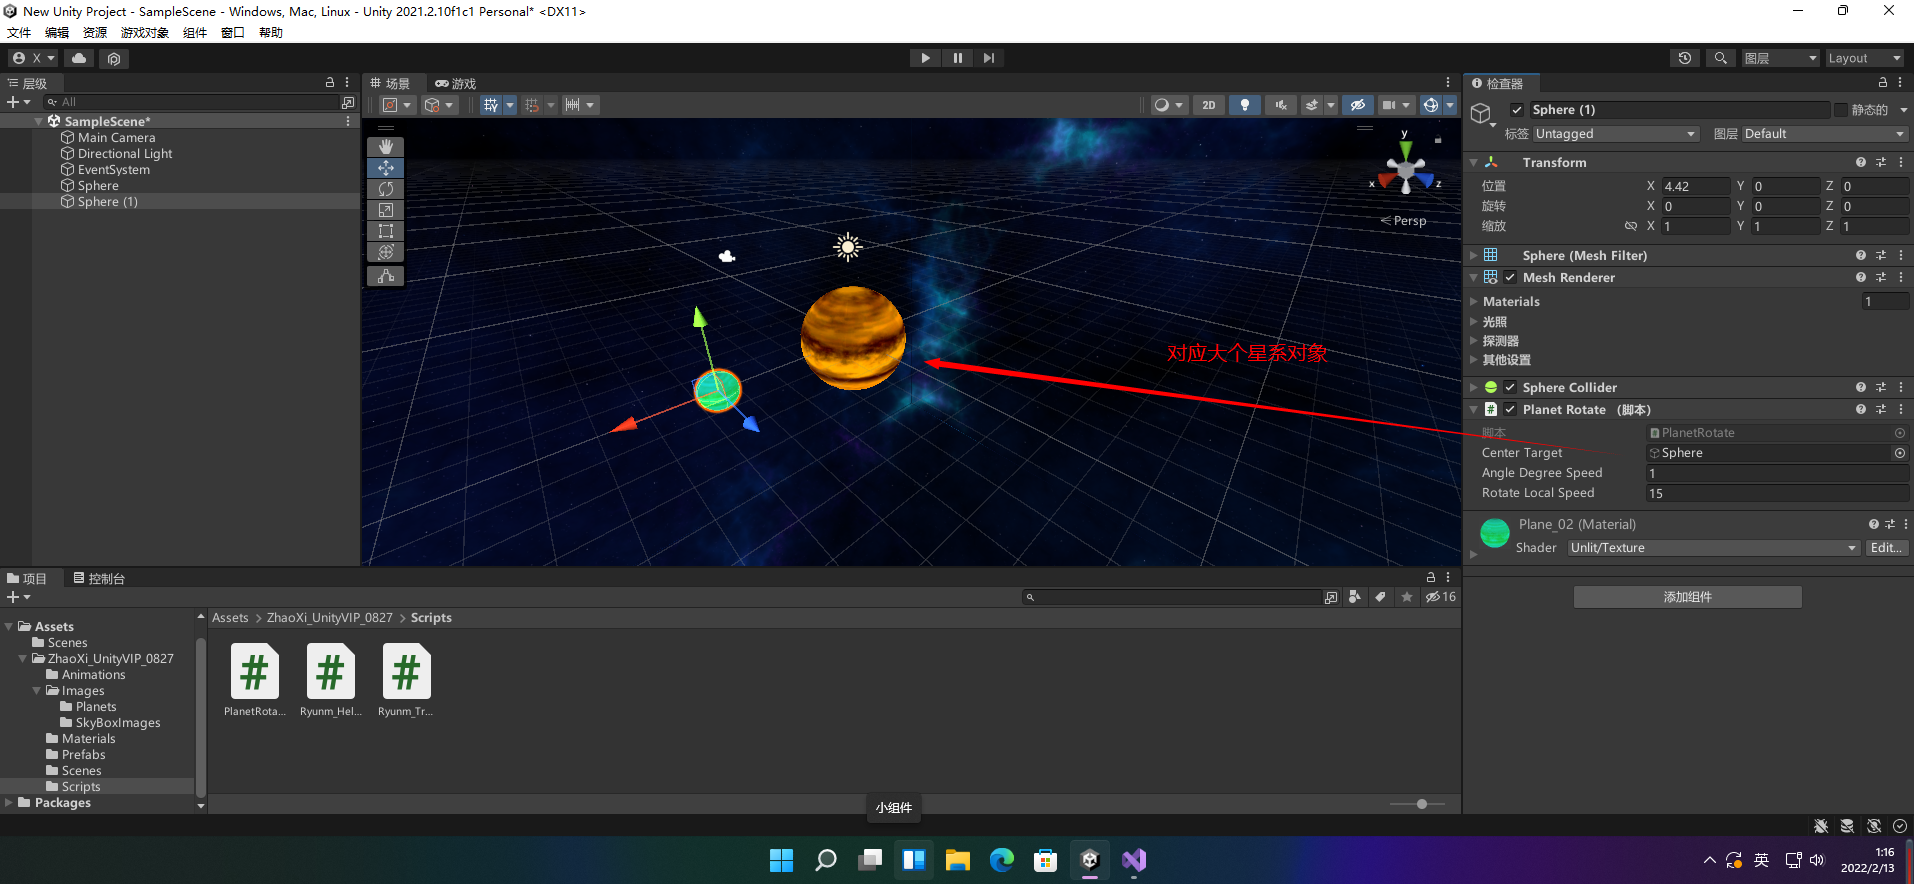
Task: Click the search magnifier in top toolbar
Action: pos(1720,58)
